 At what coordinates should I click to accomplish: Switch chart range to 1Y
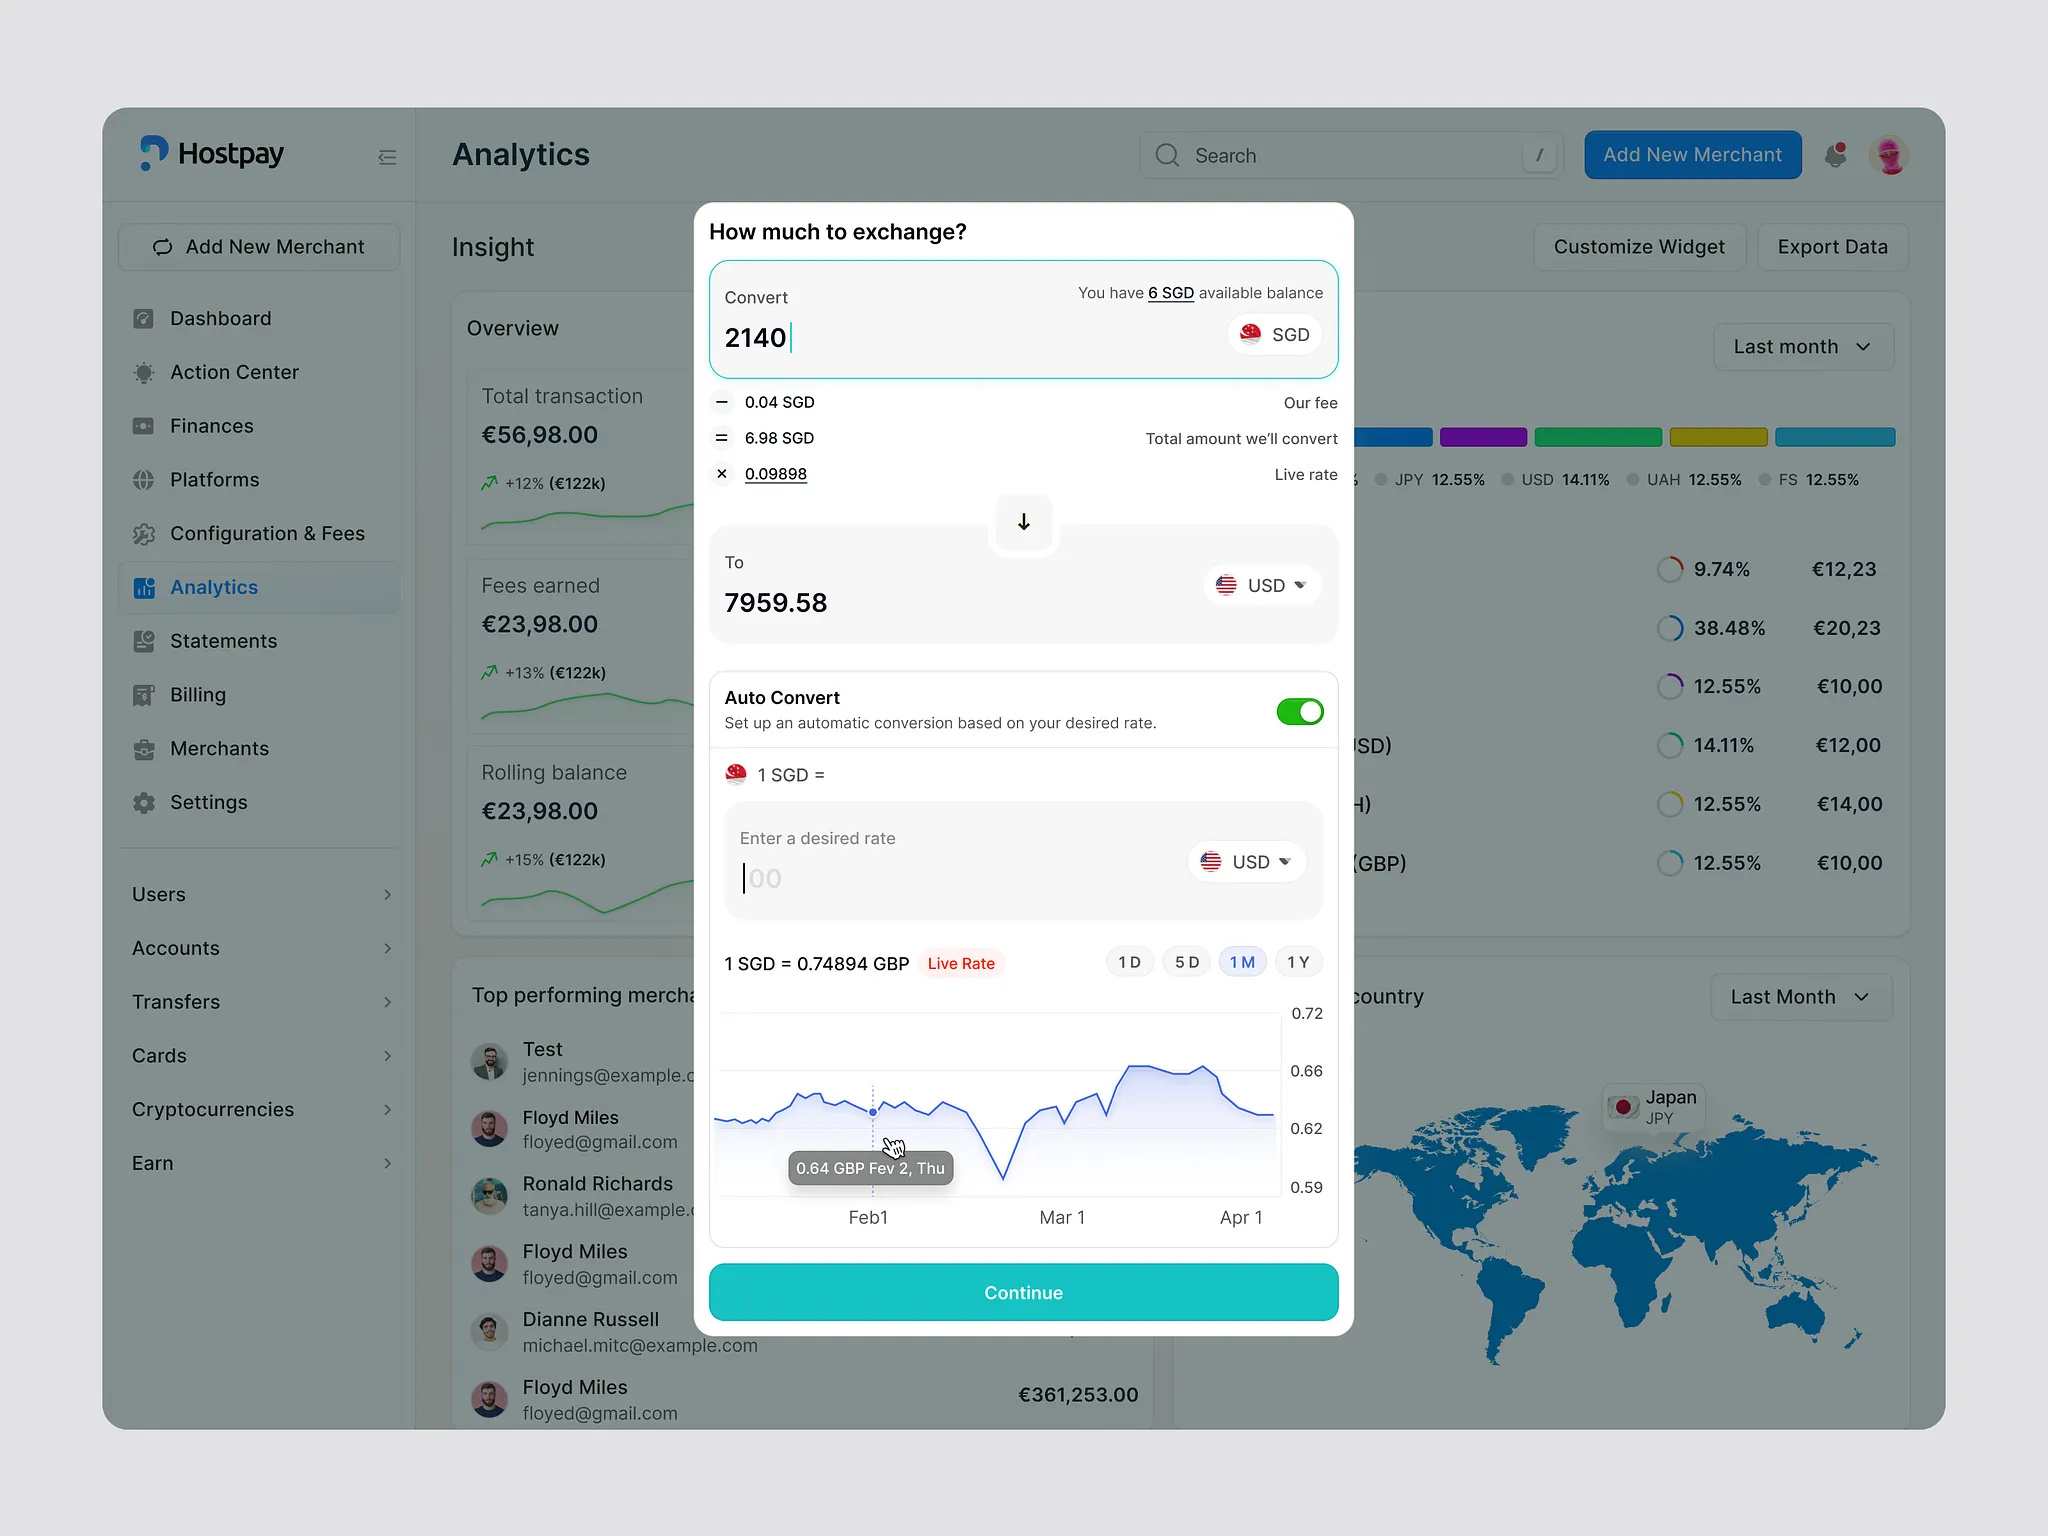pos(1298,961)
